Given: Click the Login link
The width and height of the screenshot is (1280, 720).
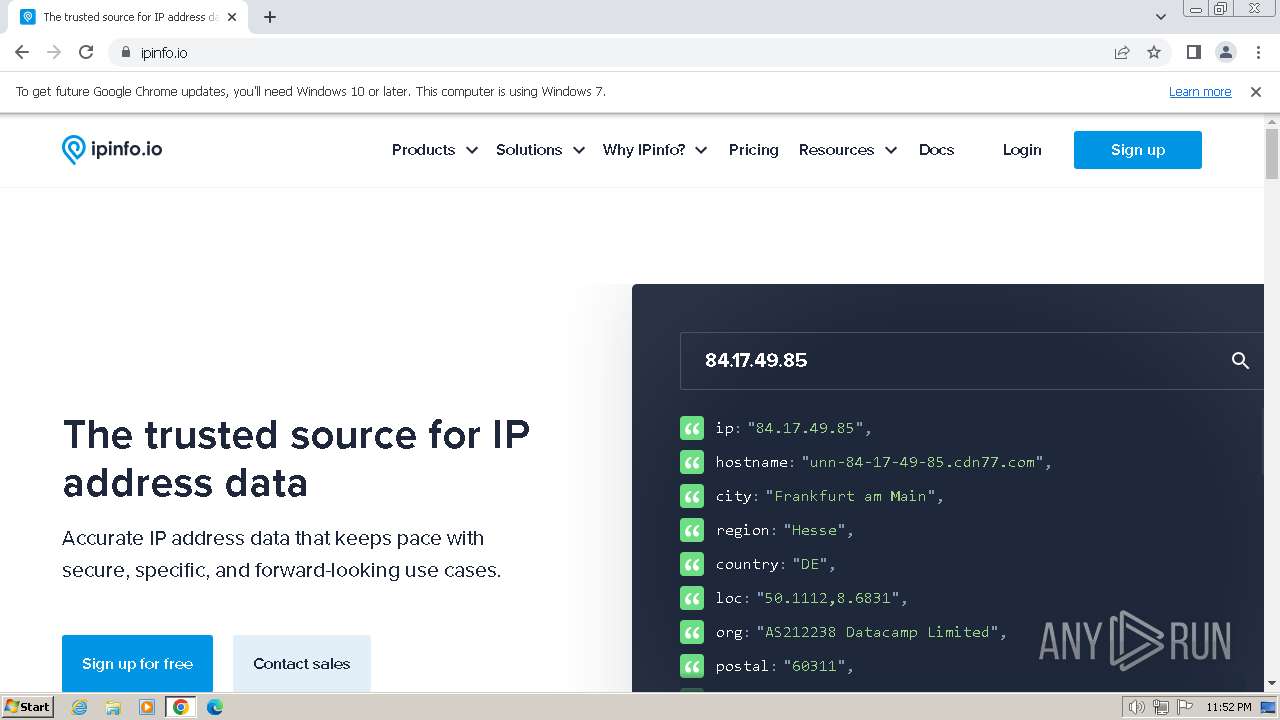Looking at the screenshot, I should 1022,150.
